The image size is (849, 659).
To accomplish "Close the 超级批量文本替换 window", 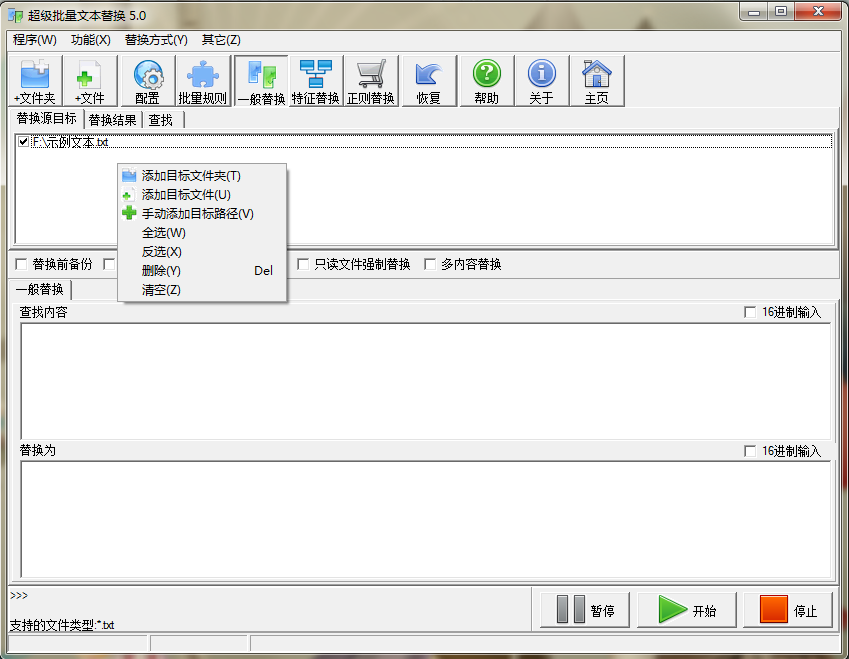I will click(x=819, y=11).
